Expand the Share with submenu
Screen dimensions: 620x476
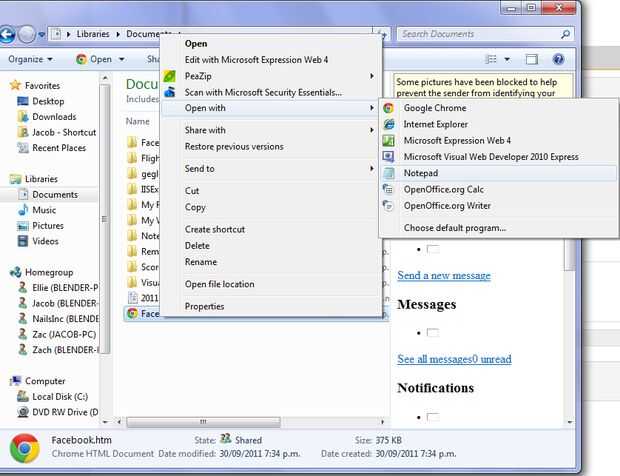[x=372, y=130]
